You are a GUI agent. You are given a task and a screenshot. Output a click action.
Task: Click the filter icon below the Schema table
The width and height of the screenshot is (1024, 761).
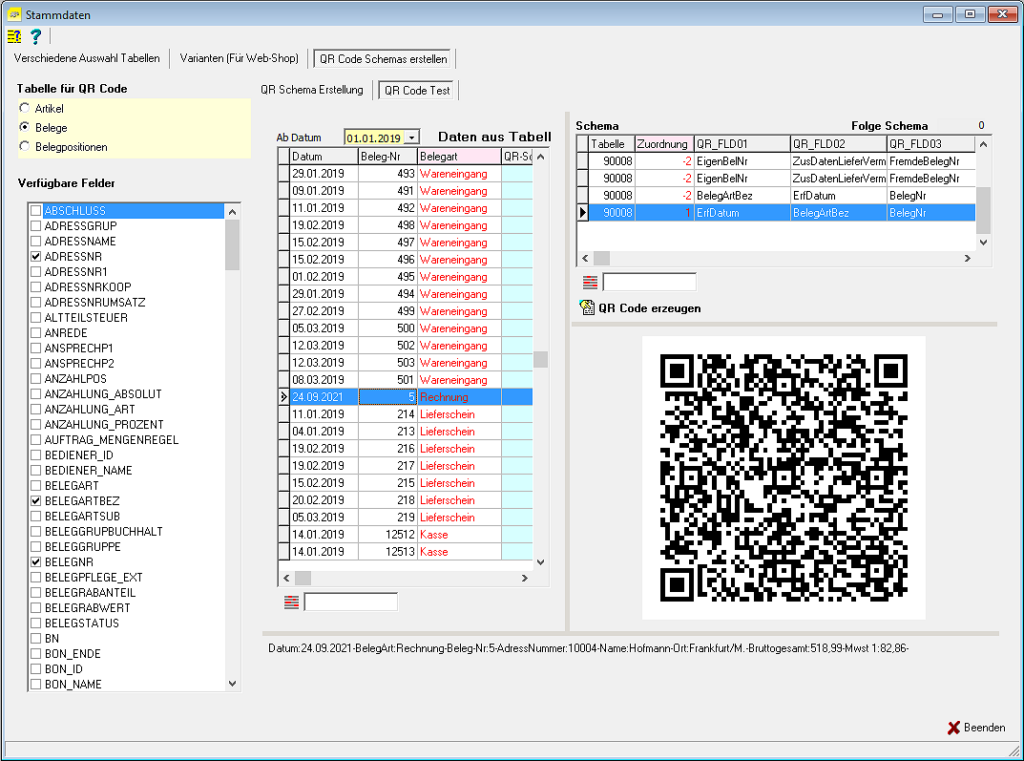pos(590,282)
